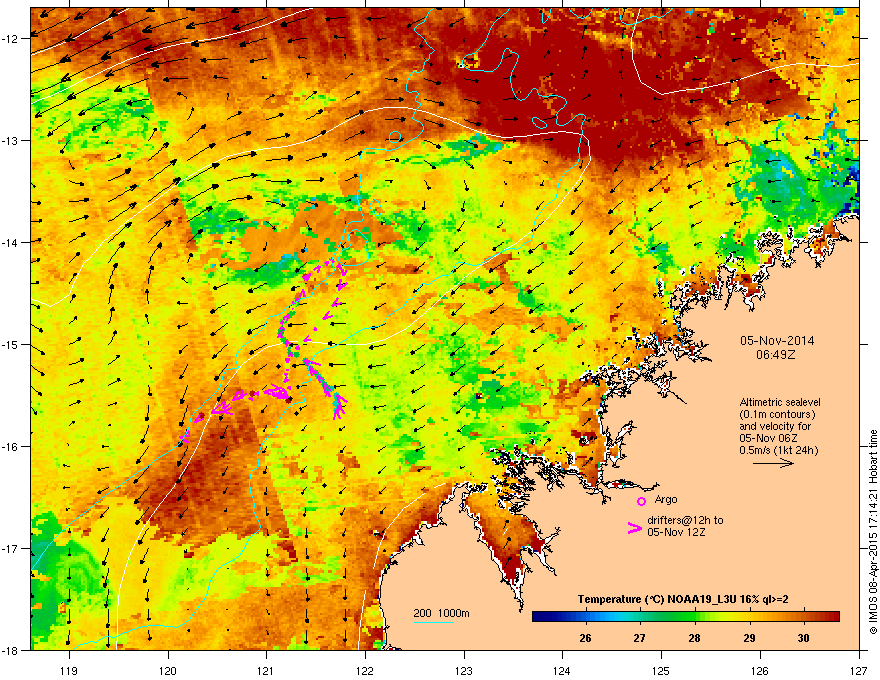Screen dimensions: 880x680
Task: Click longitude axis label 126
Action: click(760, 670)
